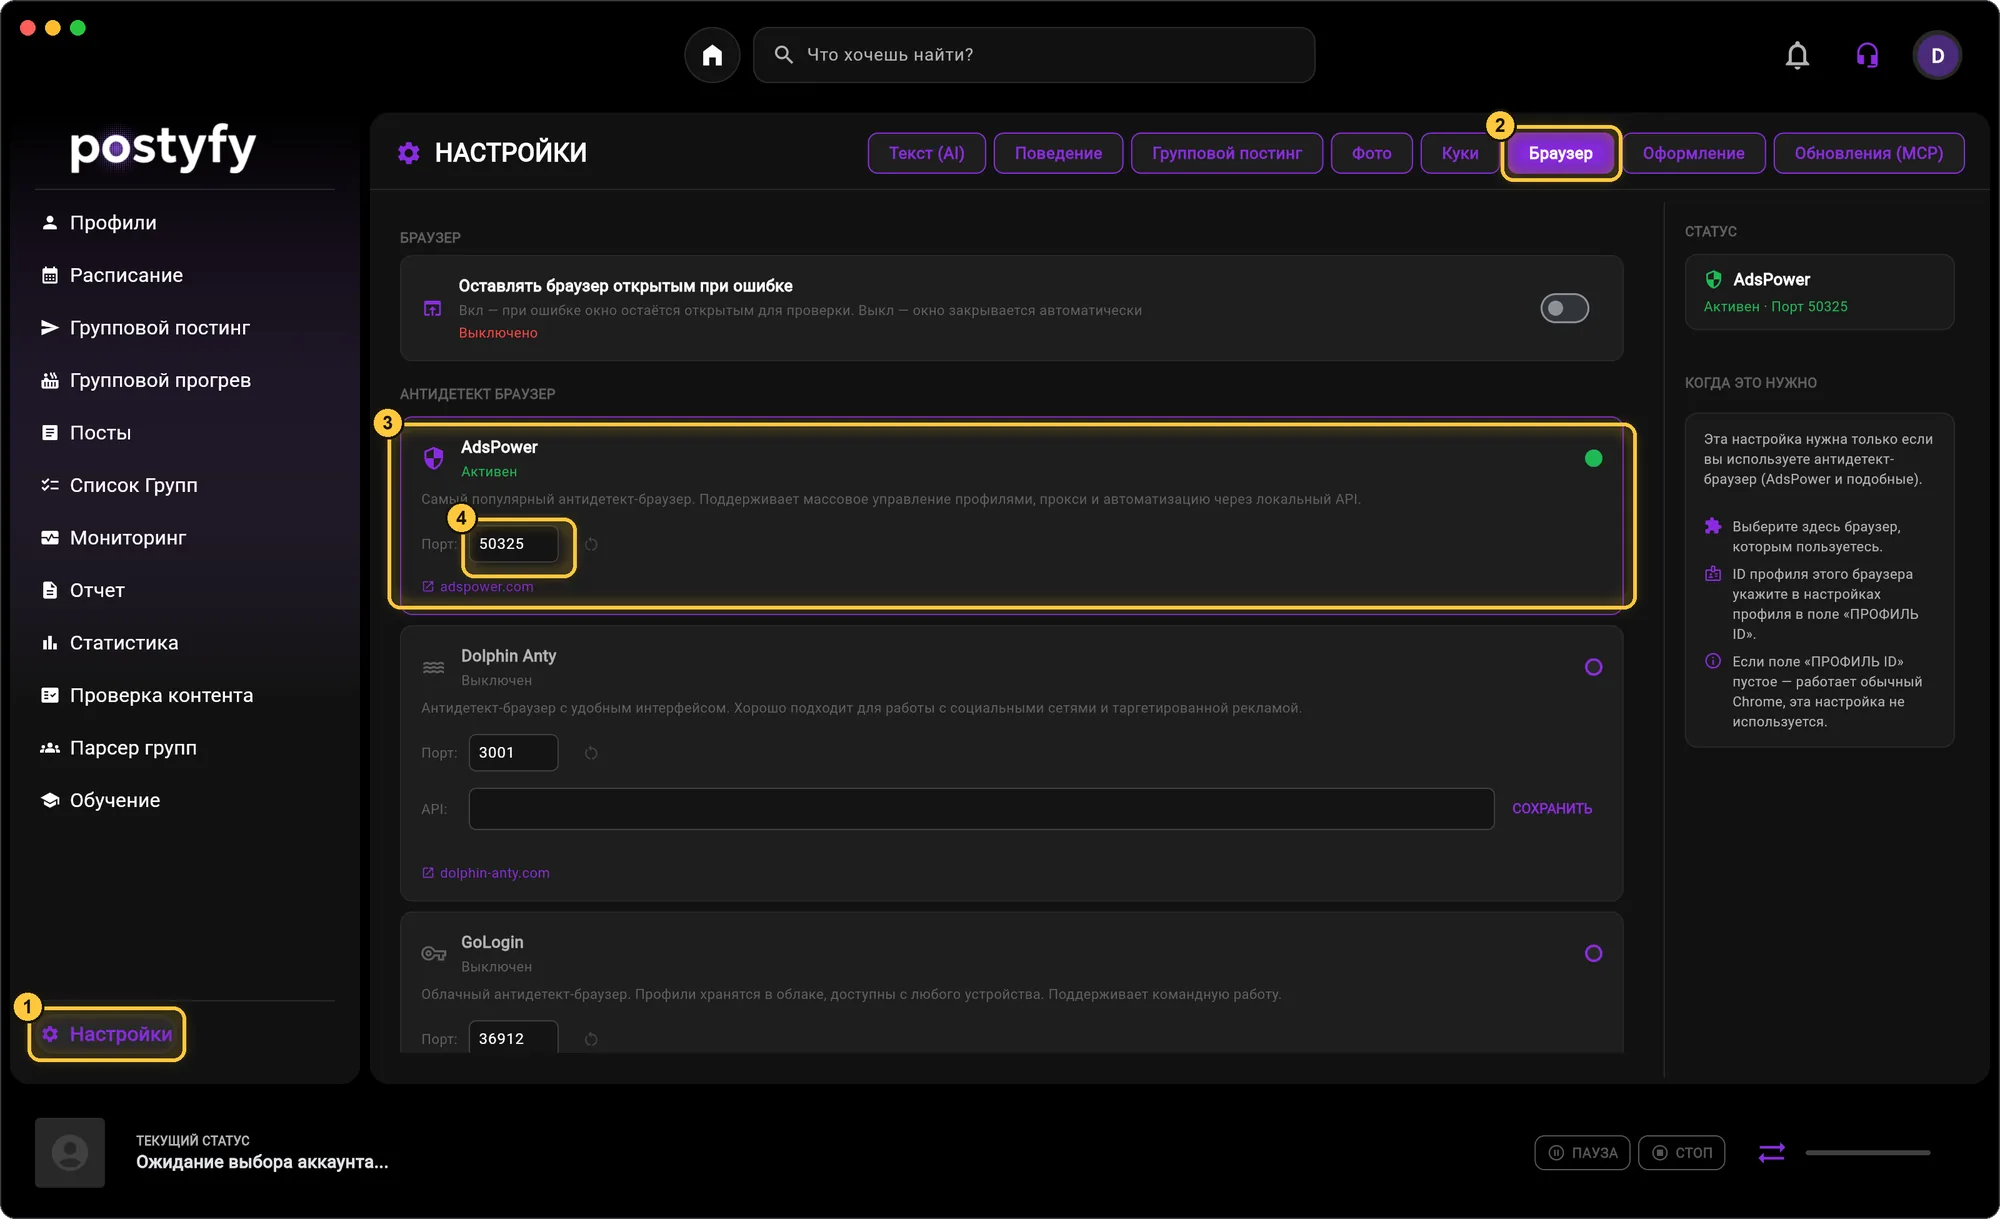Reset the GoLogin port with refresh icon

pyautogui.click(x=591, y=1039)
